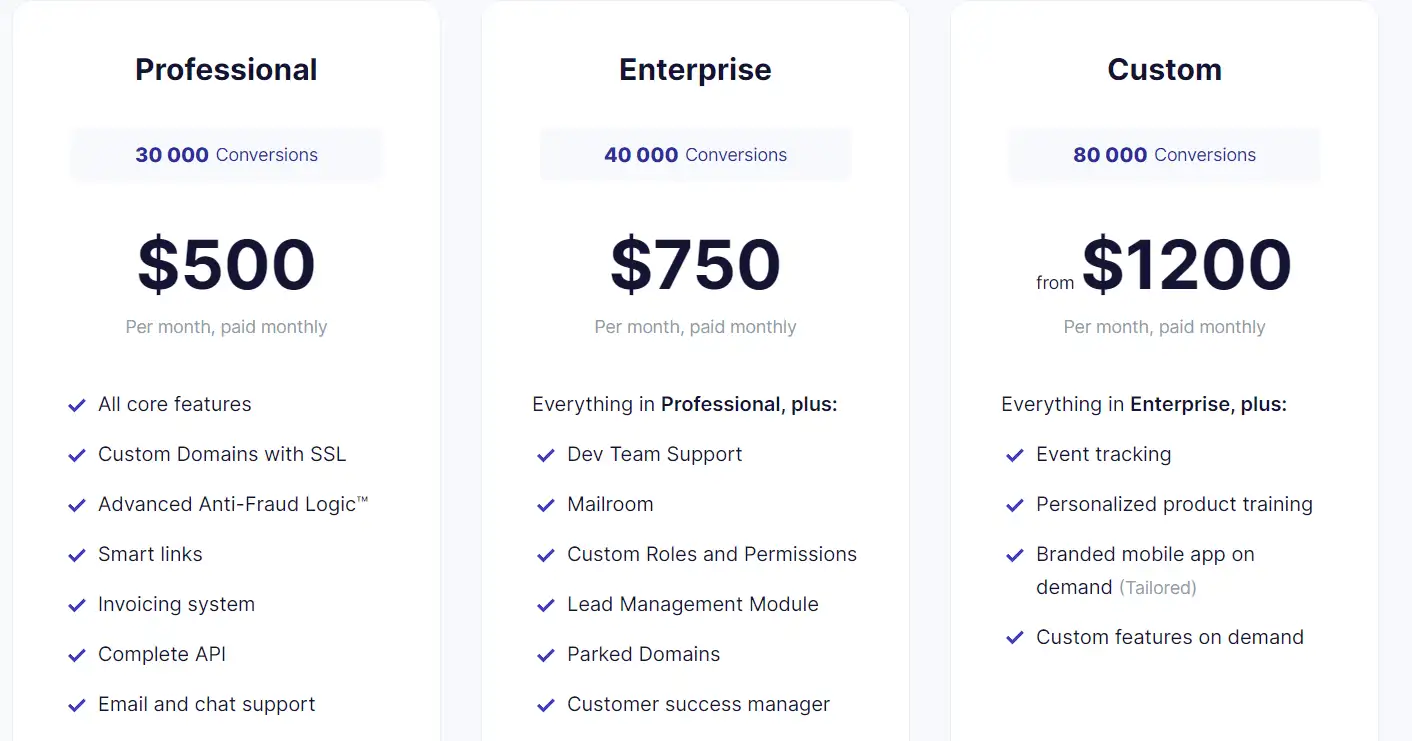Image resolution: width=1412 pixels, height=741 pixels.
Task: Click the 30 000 Conversions badge
Action: (226, 155)
